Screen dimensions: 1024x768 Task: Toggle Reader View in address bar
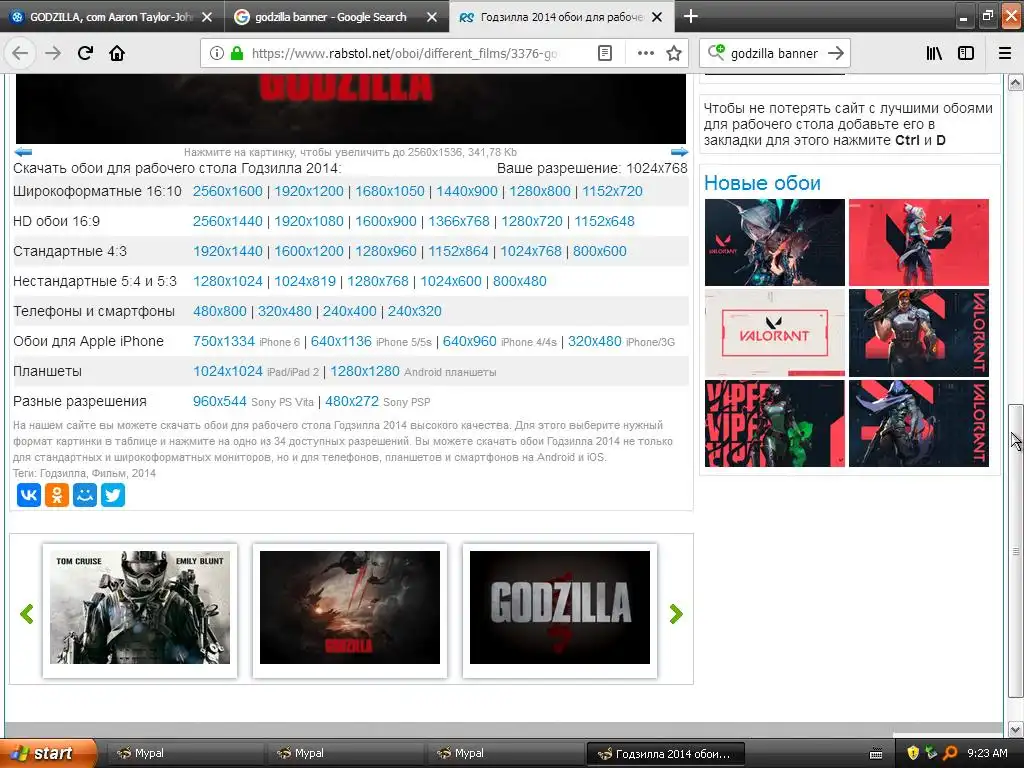605,53
